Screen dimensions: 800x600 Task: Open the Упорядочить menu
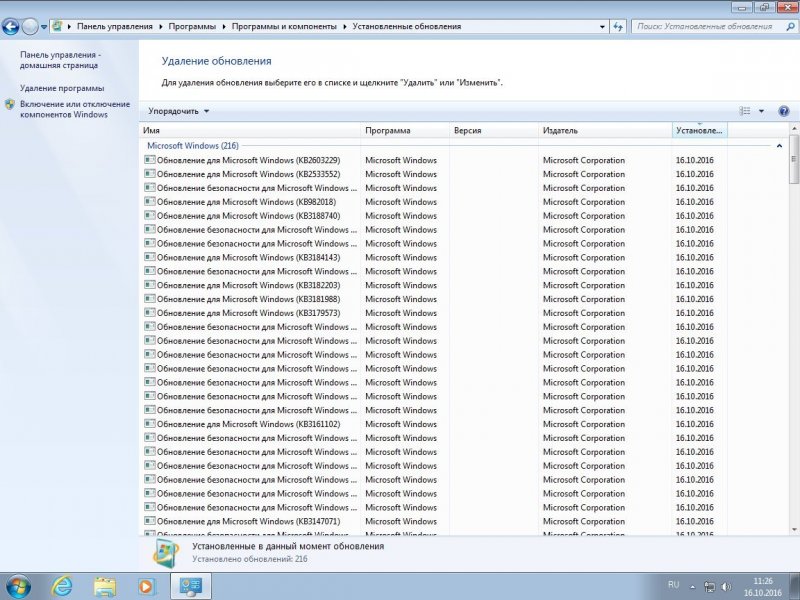179,111
